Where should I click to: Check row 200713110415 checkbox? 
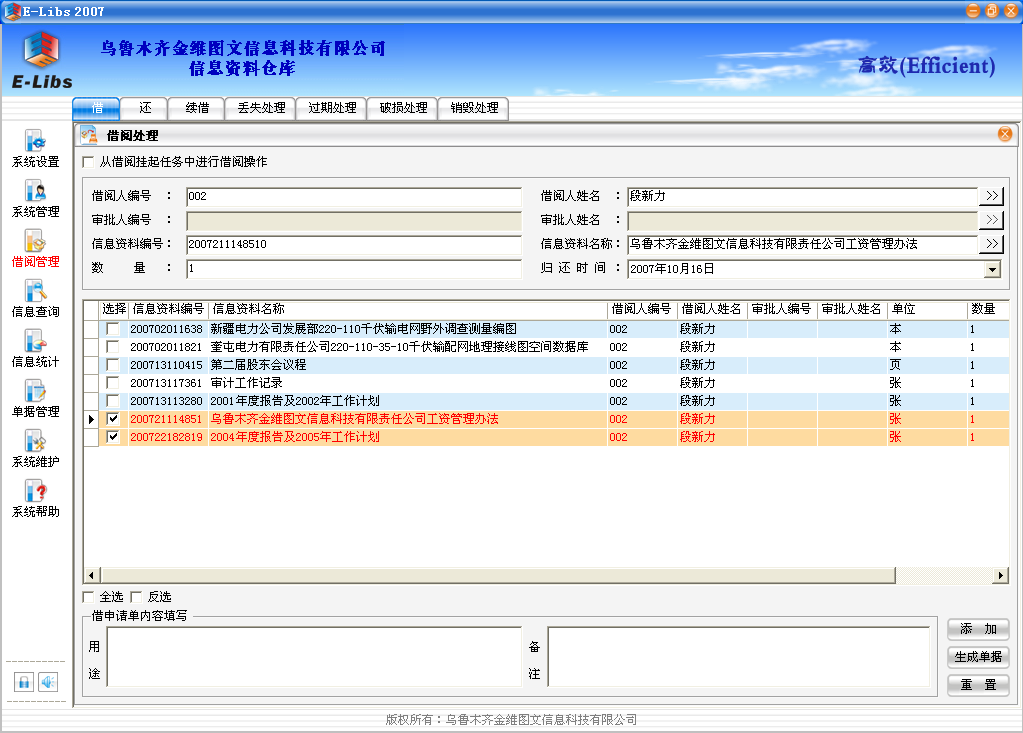113,365
